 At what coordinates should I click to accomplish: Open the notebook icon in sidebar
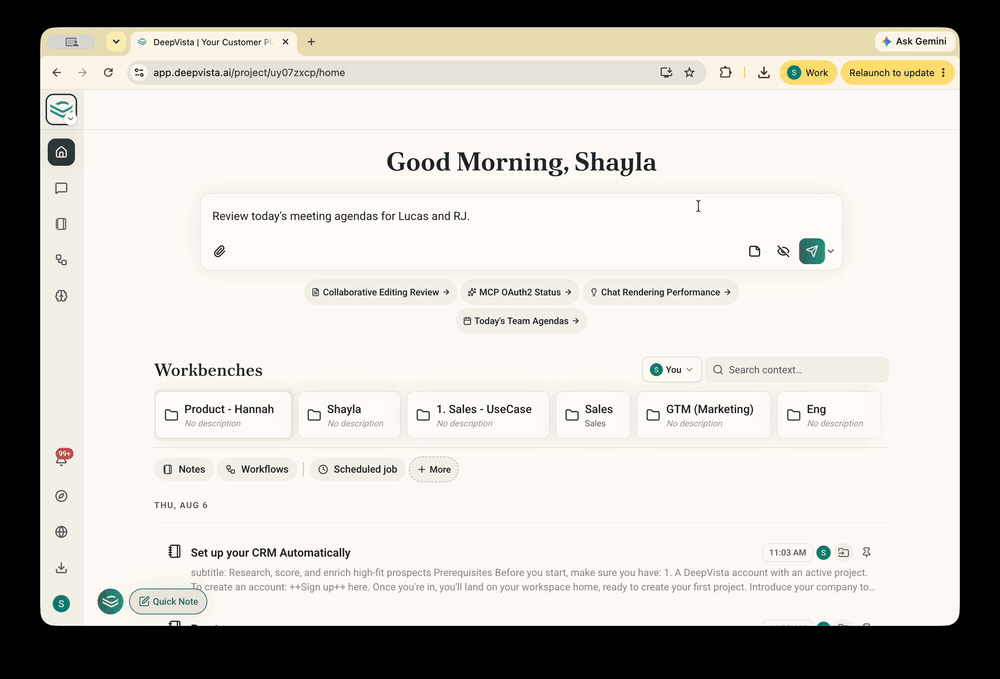click(61, 224)
